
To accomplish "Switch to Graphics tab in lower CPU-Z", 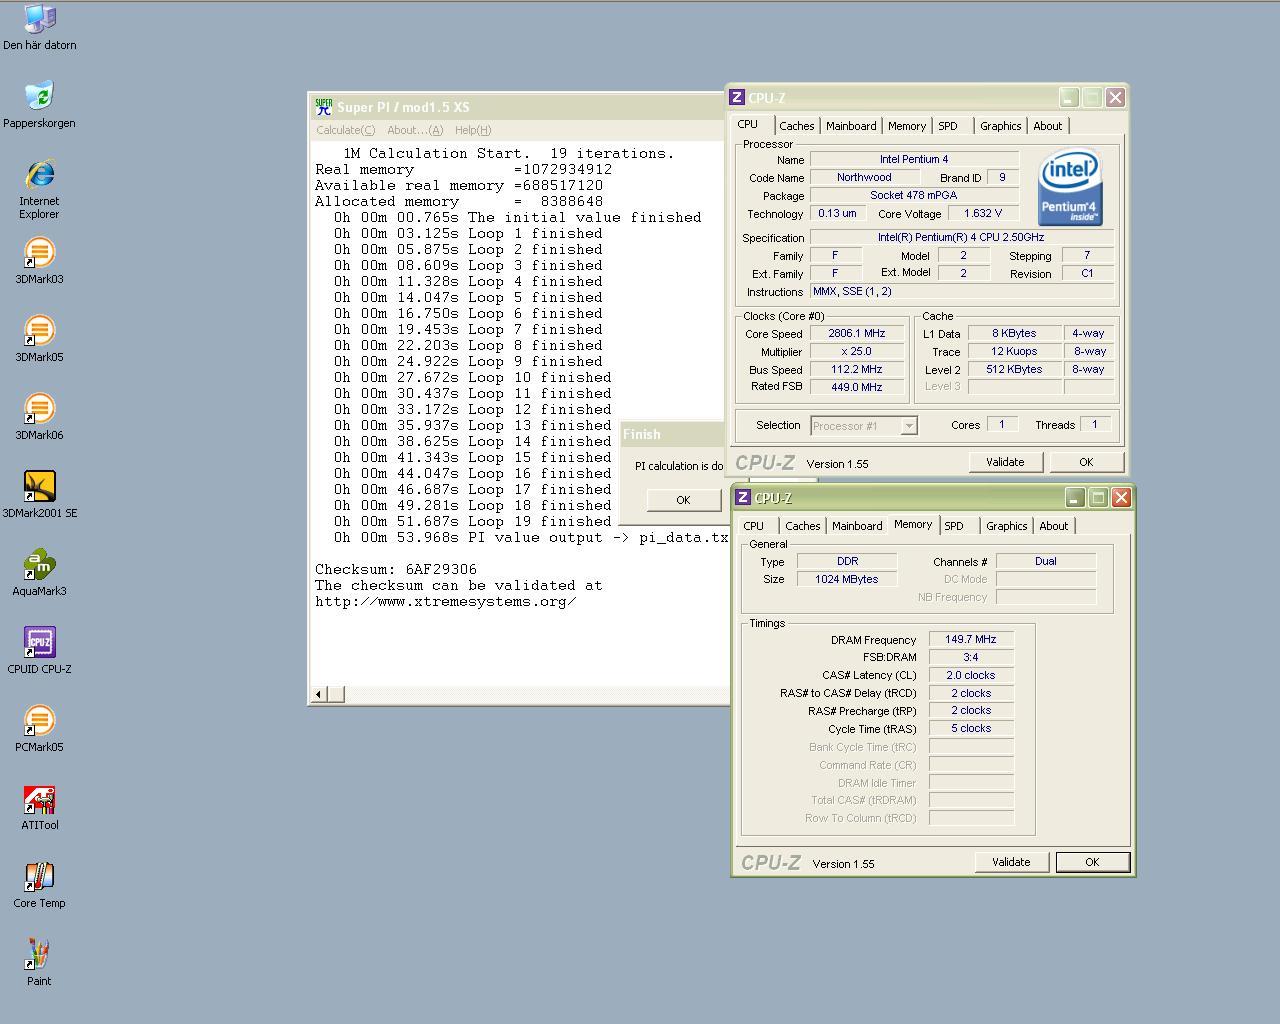I will tap(1006, 526).
